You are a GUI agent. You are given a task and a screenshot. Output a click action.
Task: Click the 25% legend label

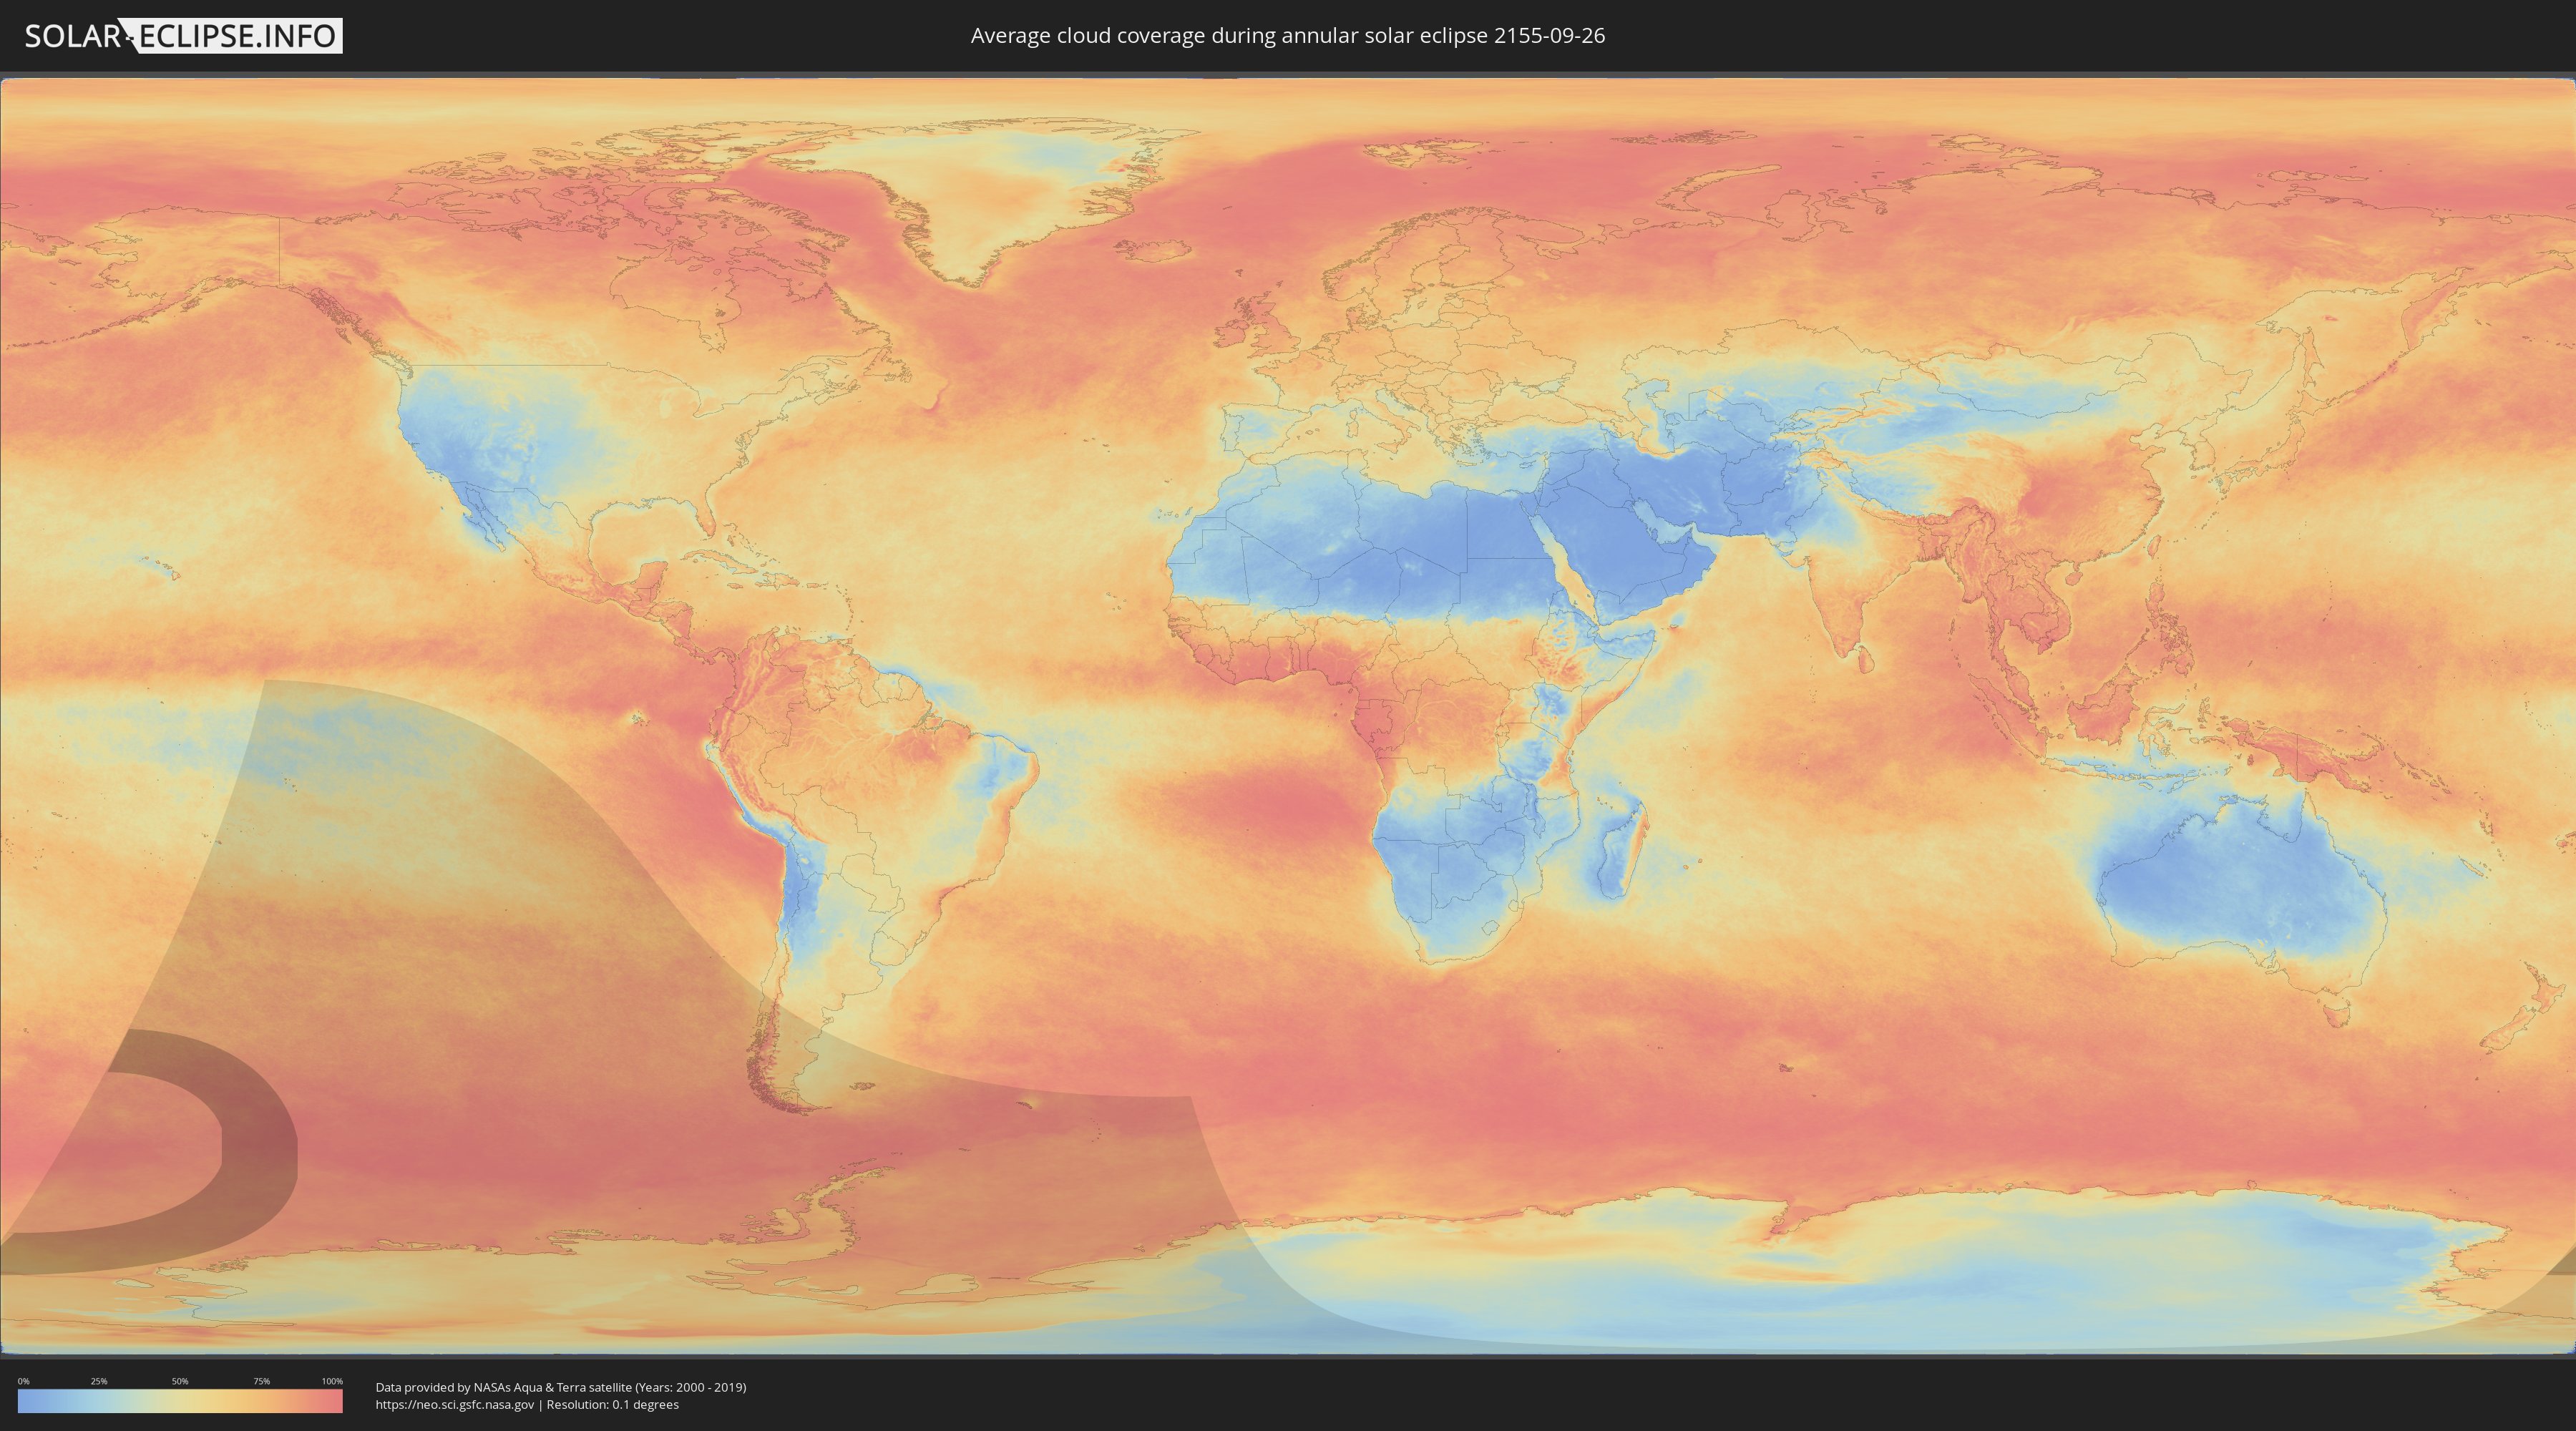pyautogui.click(x=99, y=1381)
